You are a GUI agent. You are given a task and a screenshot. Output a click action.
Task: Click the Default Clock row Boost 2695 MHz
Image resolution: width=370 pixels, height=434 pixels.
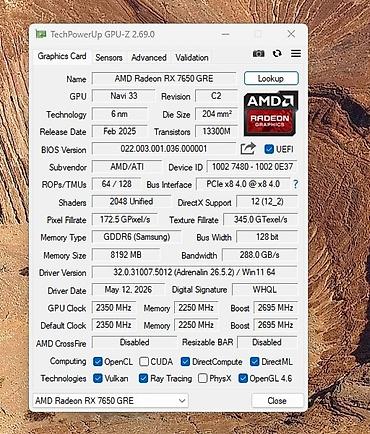point(275,325)
